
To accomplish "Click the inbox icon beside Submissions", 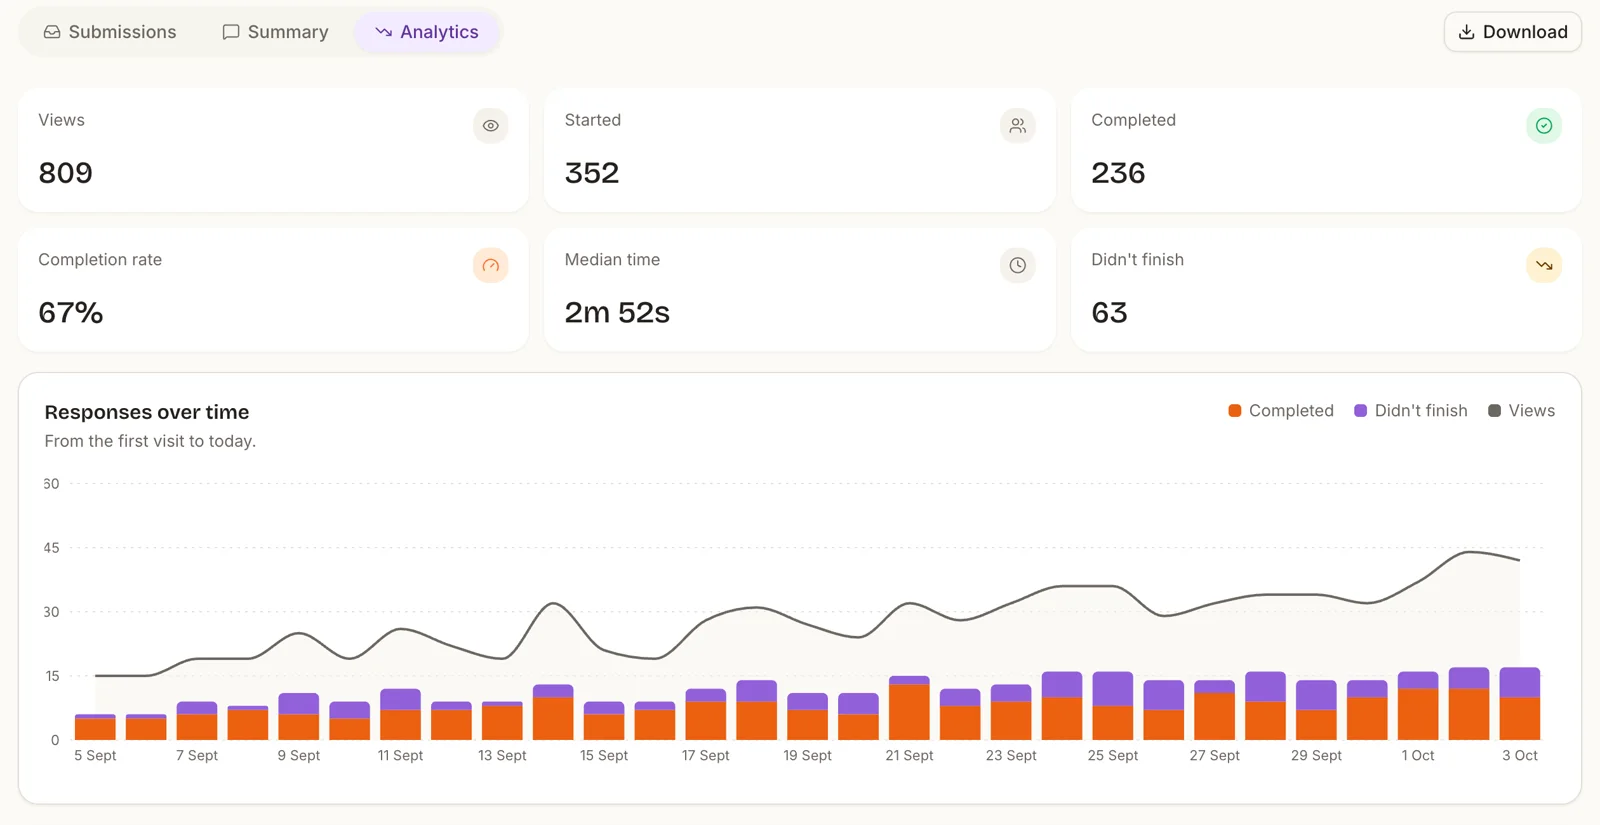I will 52,32.
